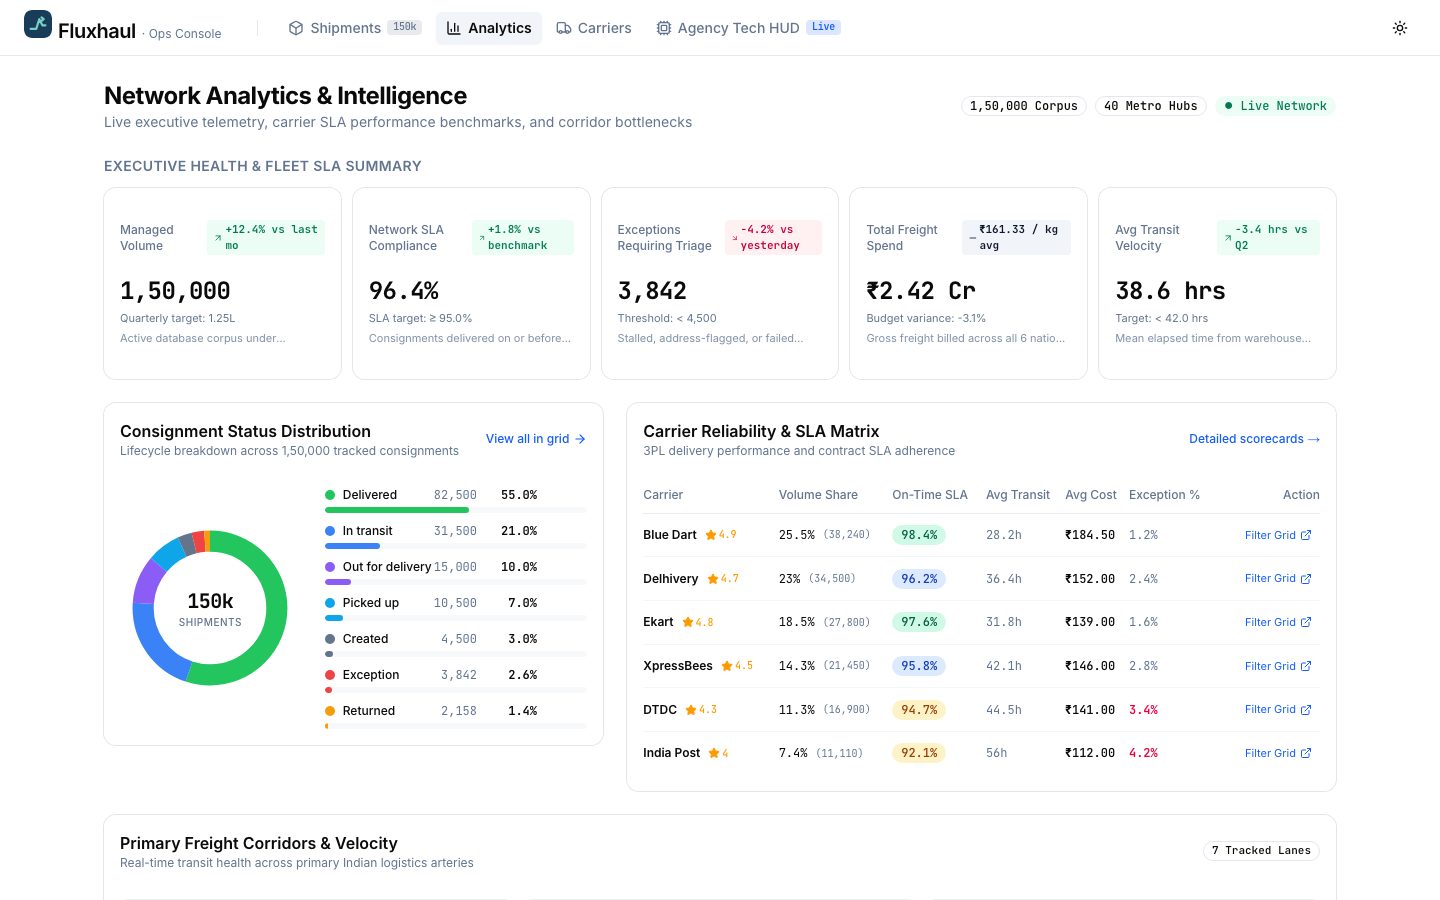Open View all in grid link
The width and height of the screenshot is (1440, 900).
pyautogui.click(x=536, y=439)
